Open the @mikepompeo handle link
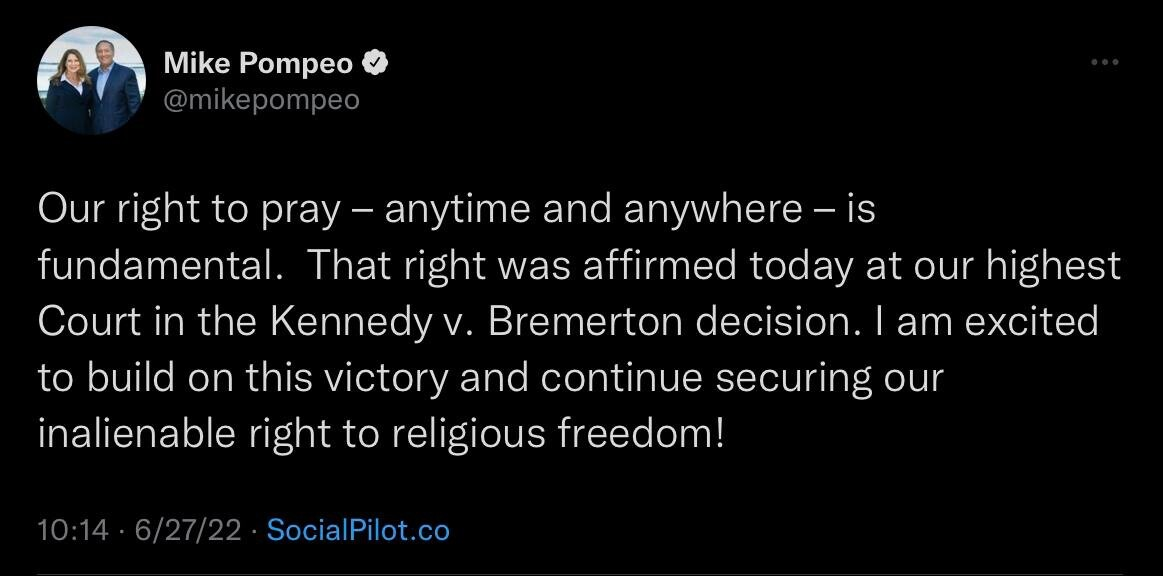 [x=261, y=100]
